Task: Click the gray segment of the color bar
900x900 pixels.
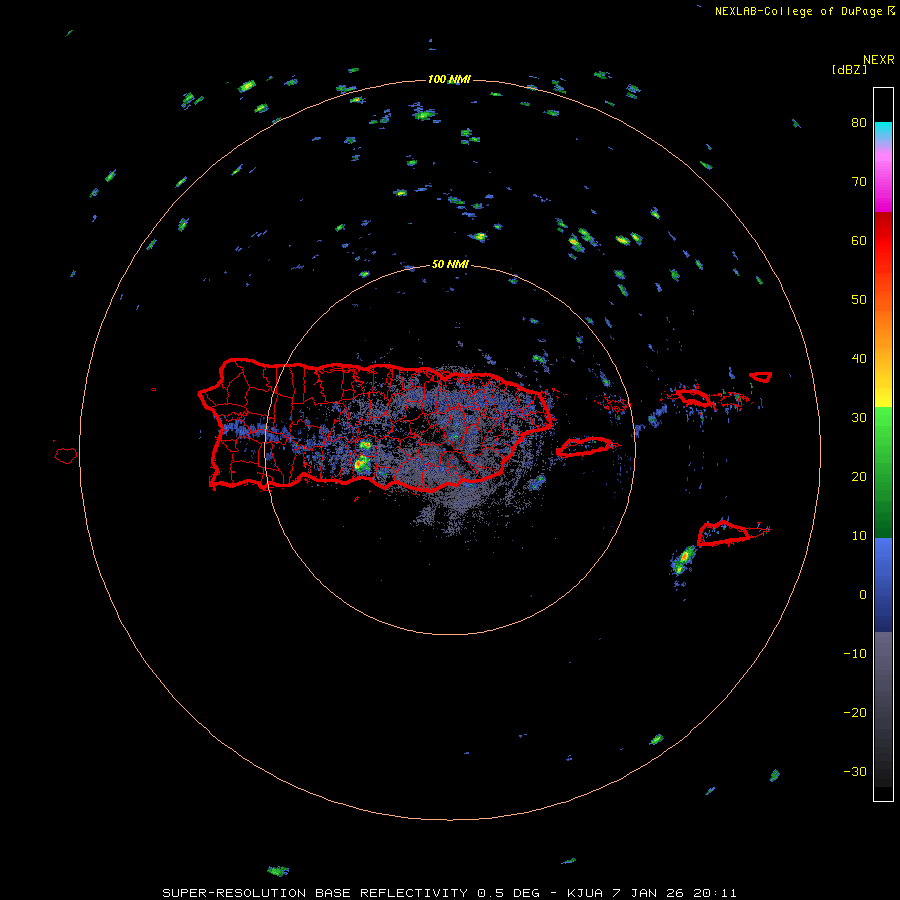Action: (x=883, y=709)
